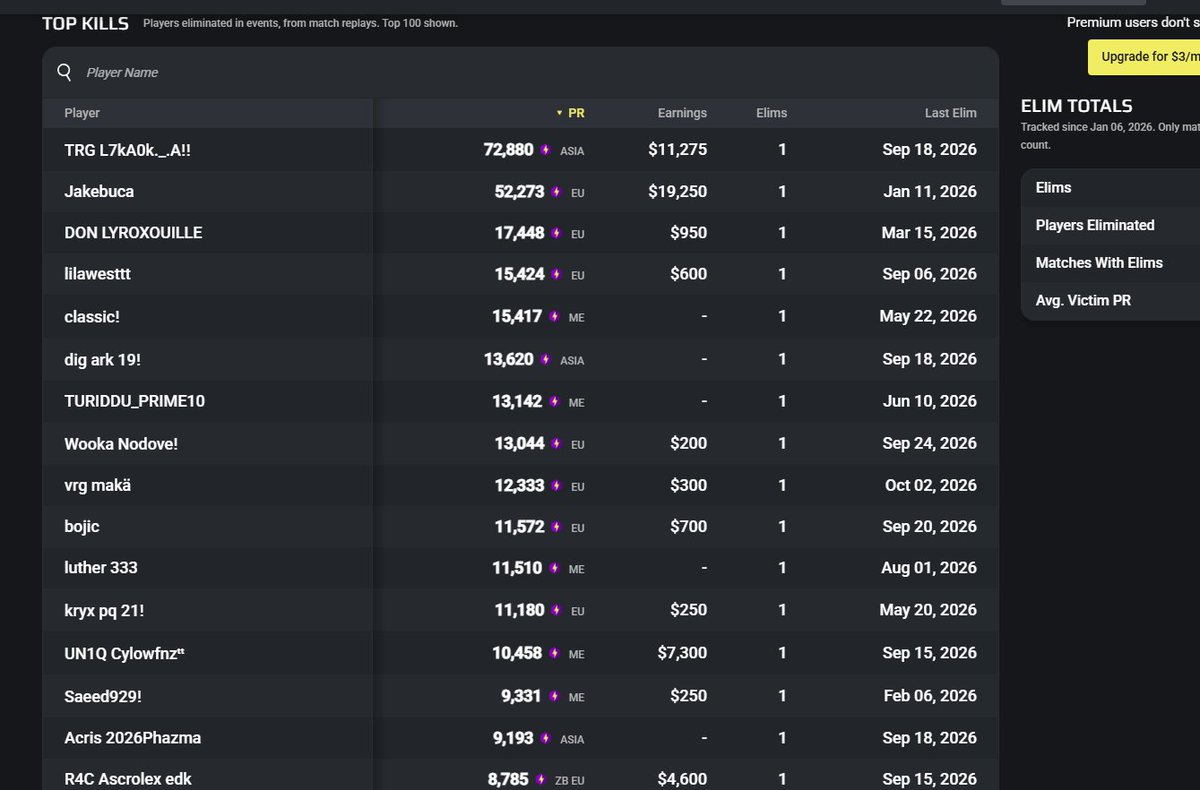
Task: Click lightning PR icon beside 10,458
Action: click(x=553, y=654)
